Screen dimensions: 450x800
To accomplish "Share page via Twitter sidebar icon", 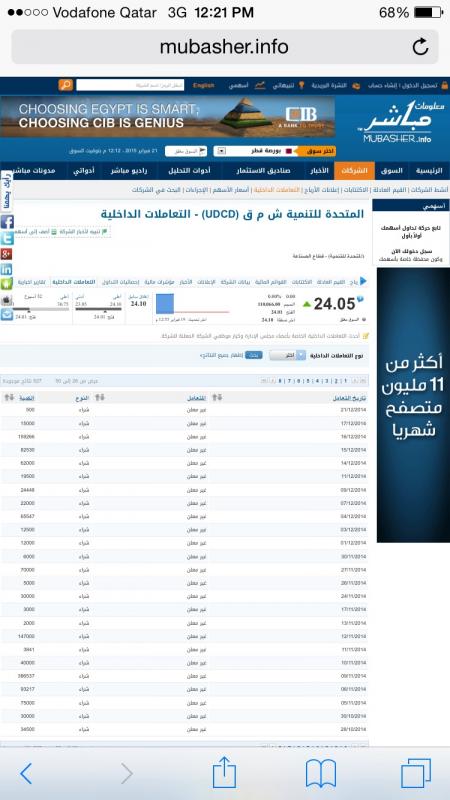I will coord(7,238).
